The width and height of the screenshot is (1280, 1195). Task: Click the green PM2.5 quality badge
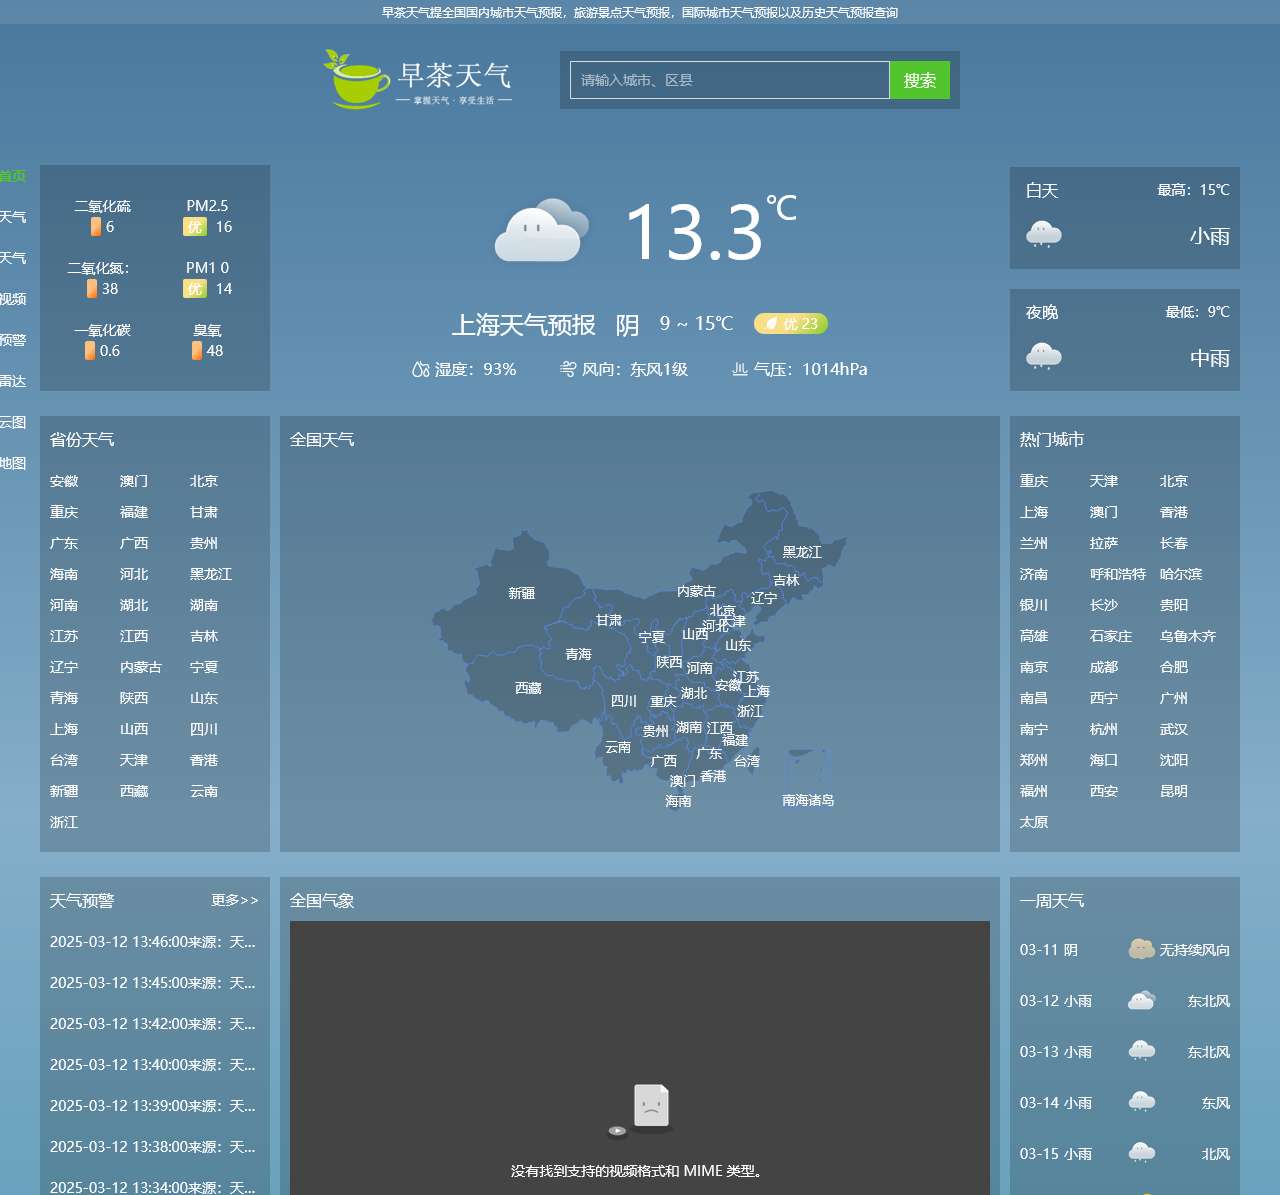pyautogui.click(x=195, y=227)
